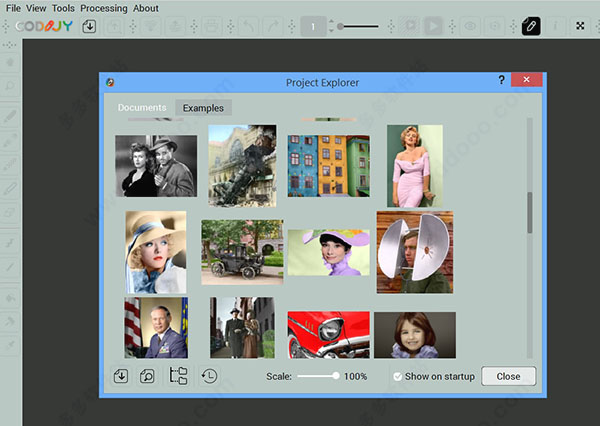Click the open document icon beside CODIJY logo
The height and width of the screenshot is (426, 600).
tap(89, 26)
